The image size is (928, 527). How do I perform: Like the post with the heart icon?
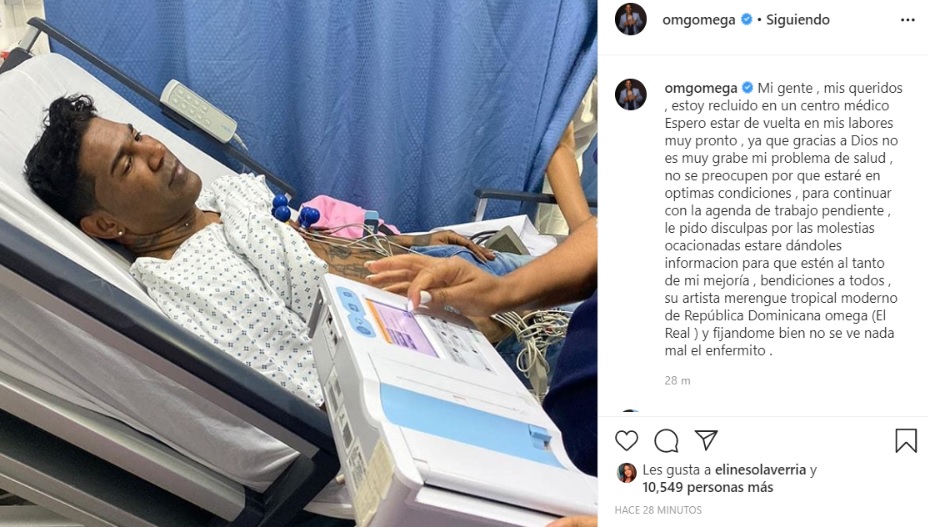[x=626, y=441]
